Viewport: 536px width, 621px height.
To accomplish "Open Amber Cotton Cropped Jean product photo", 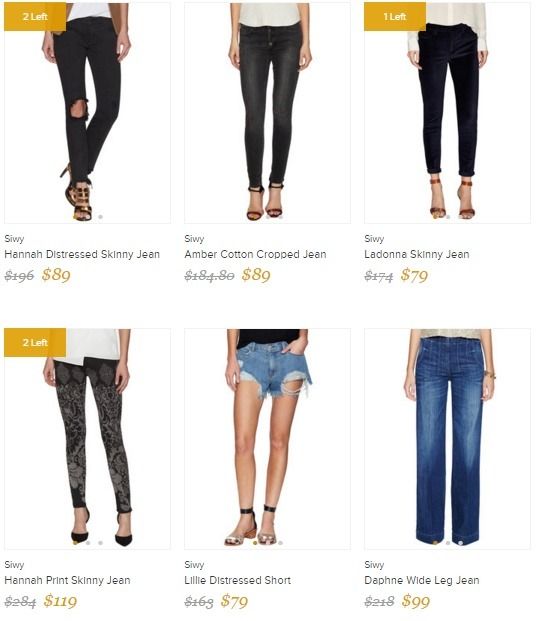I will click(267, 113).
